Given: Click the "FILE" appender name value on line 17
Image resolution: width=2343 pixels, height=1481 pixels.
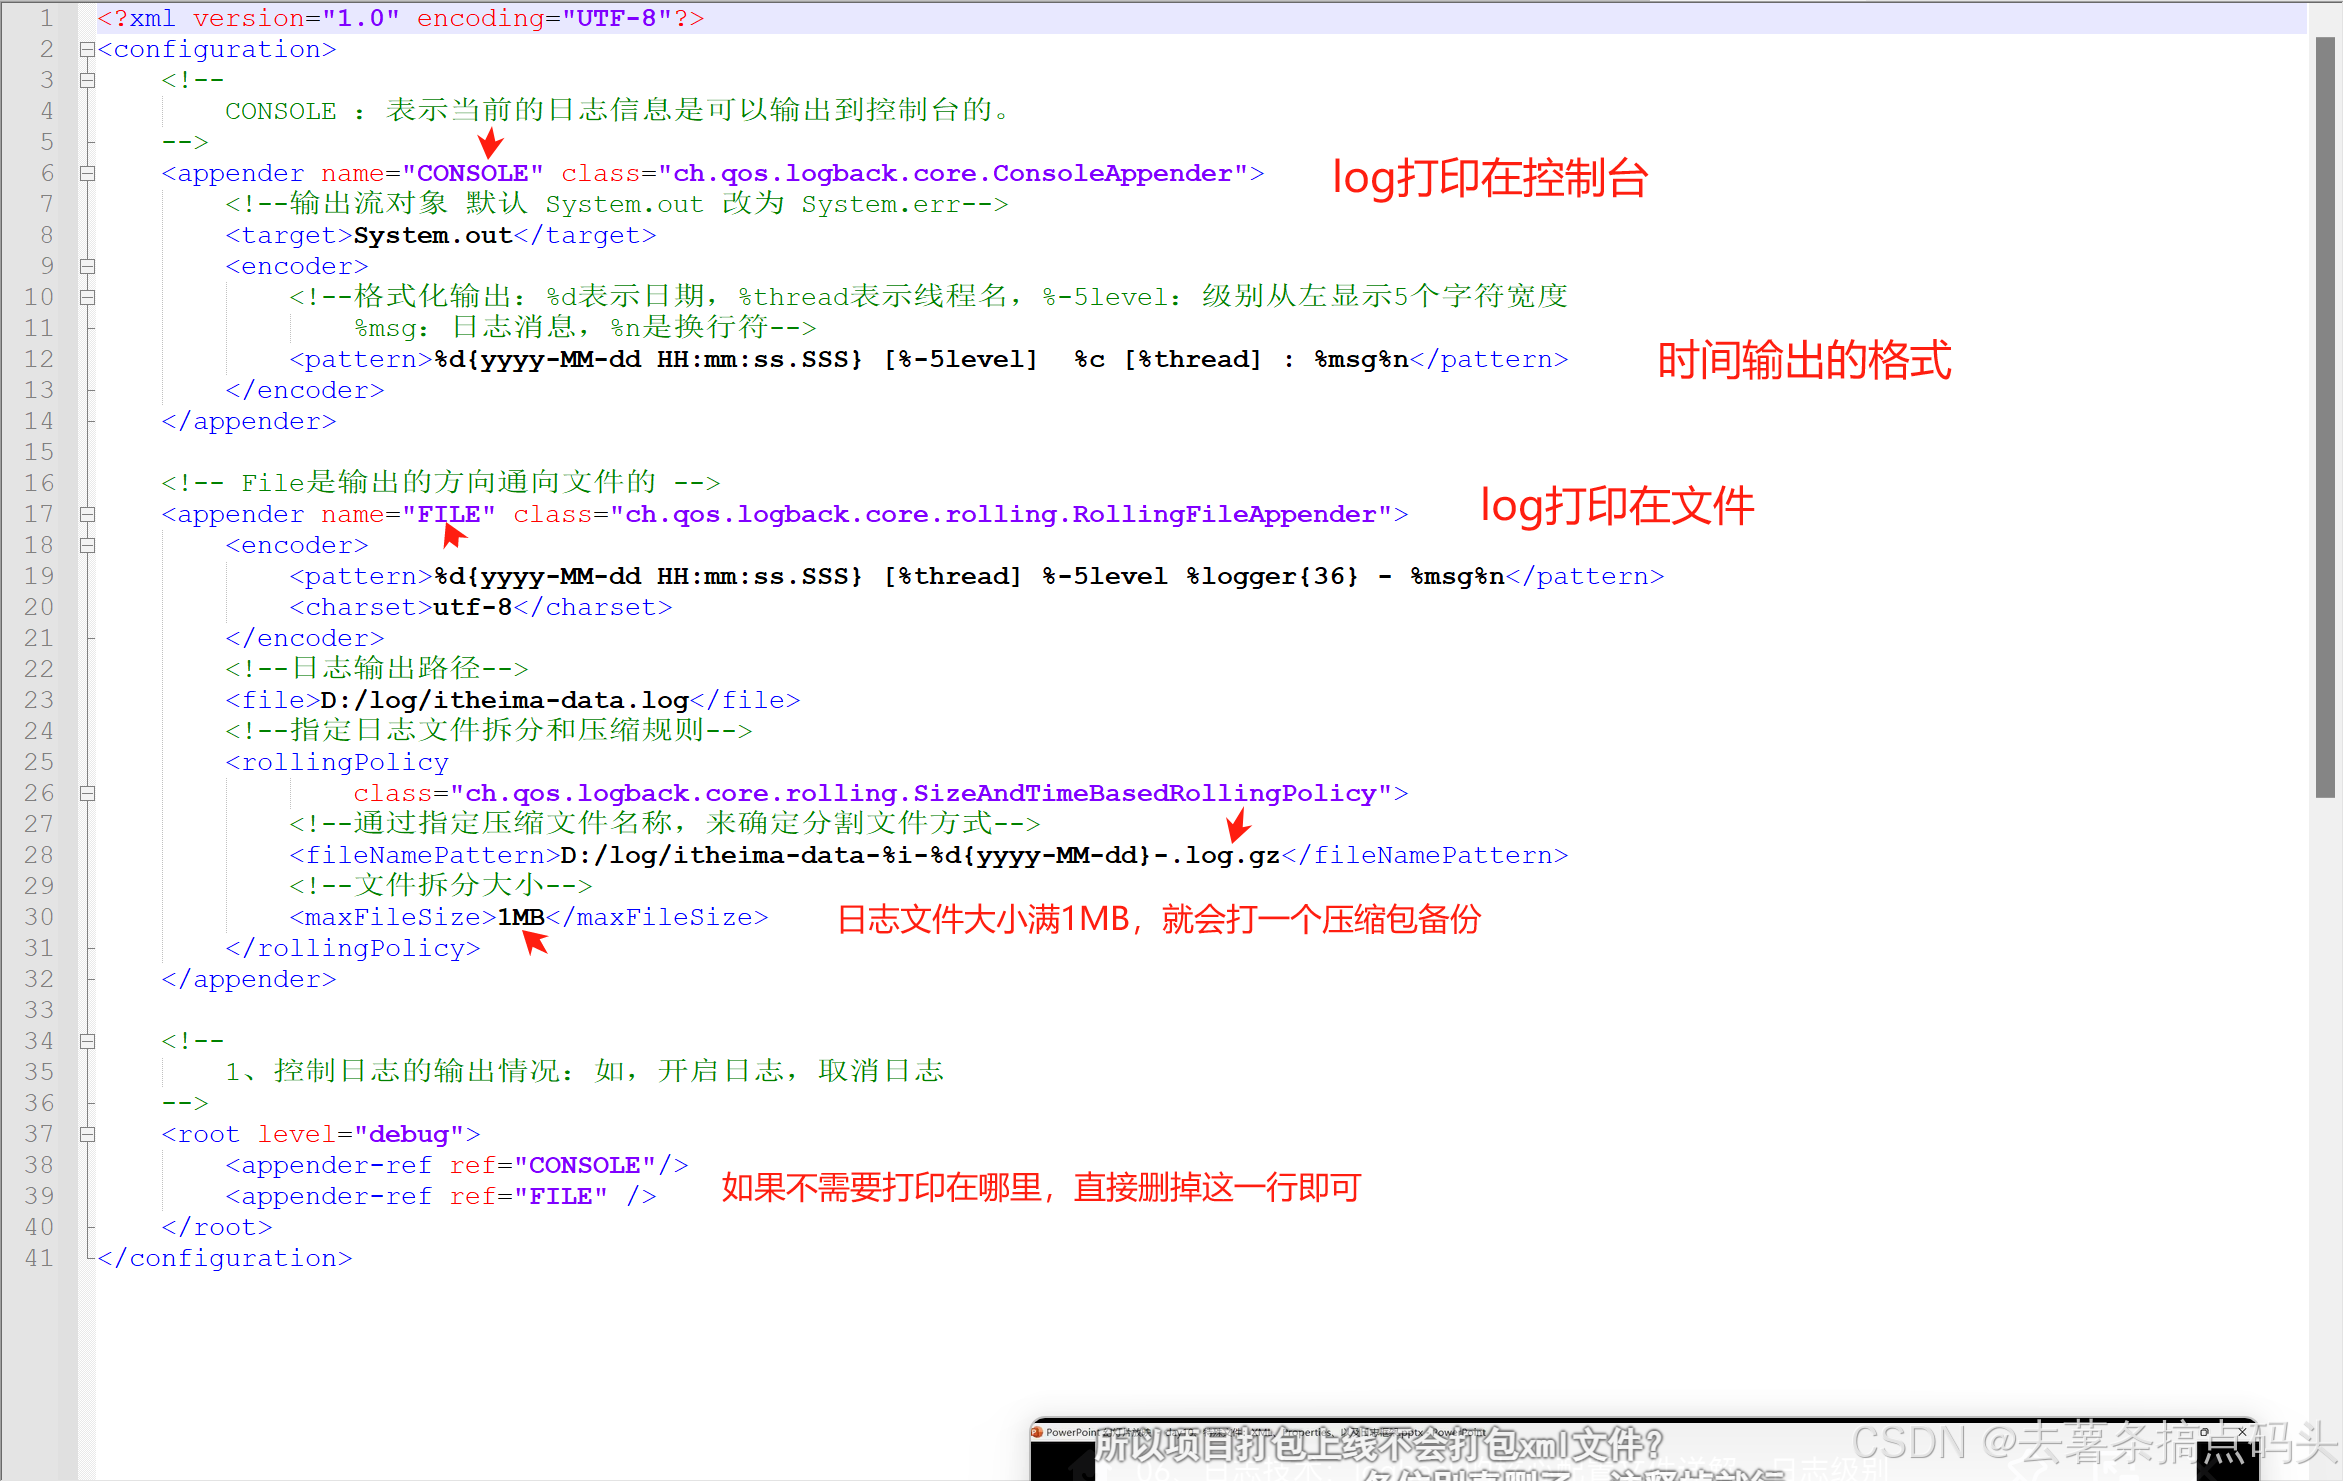Looking at the screenshot, I should point(449,514).
